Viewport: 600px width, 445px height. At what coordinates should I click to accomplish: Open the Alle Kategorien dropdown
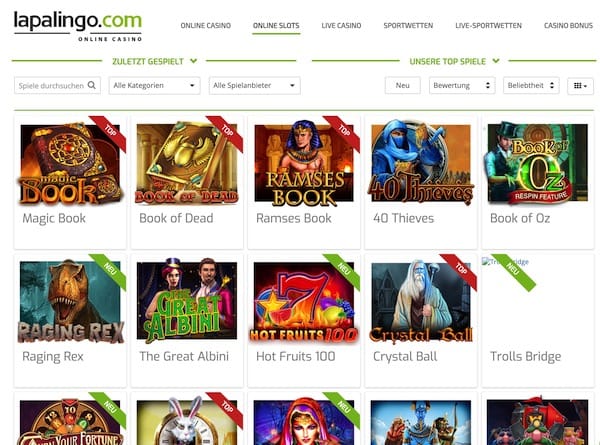tap(154, 85)
